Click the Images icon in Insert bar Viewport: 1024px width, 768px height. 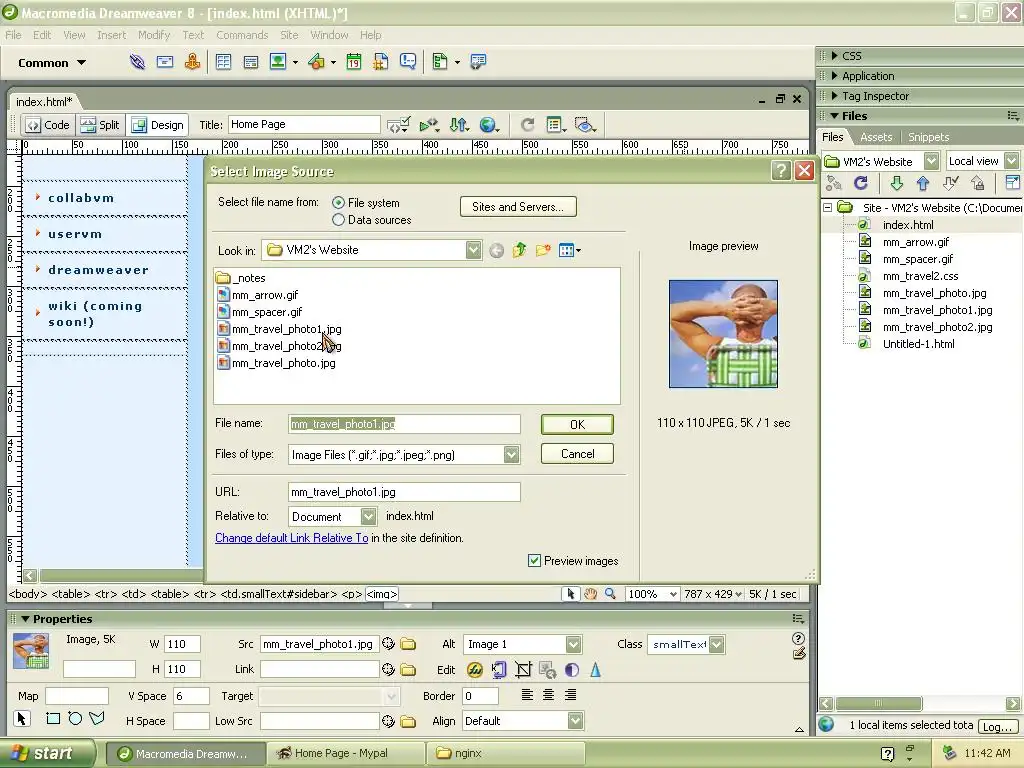[278, 62]
